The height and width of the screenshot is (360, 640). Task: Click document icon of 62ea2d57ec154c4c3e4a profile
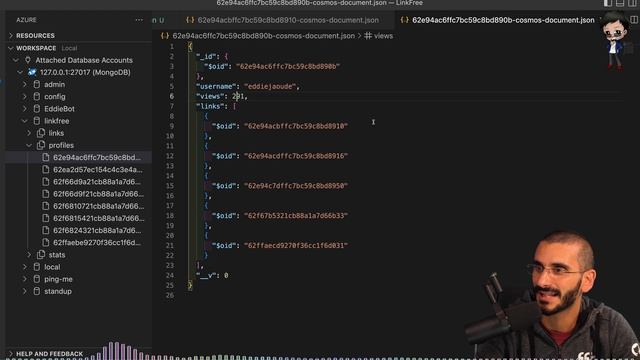(x=46, y=169)
